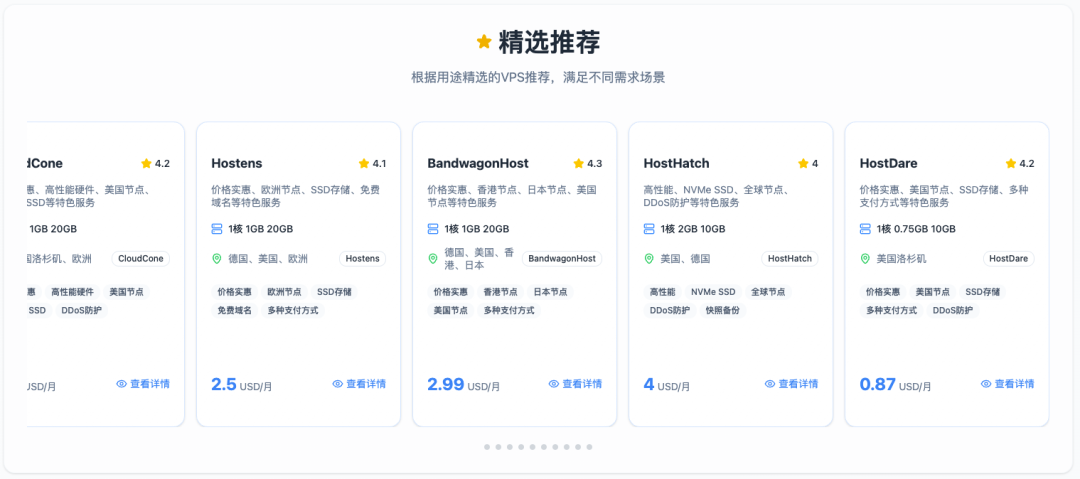Open 查看详情 on the HostDare card
This screenshot has width=1080, height=479.
pos(1007,384)
